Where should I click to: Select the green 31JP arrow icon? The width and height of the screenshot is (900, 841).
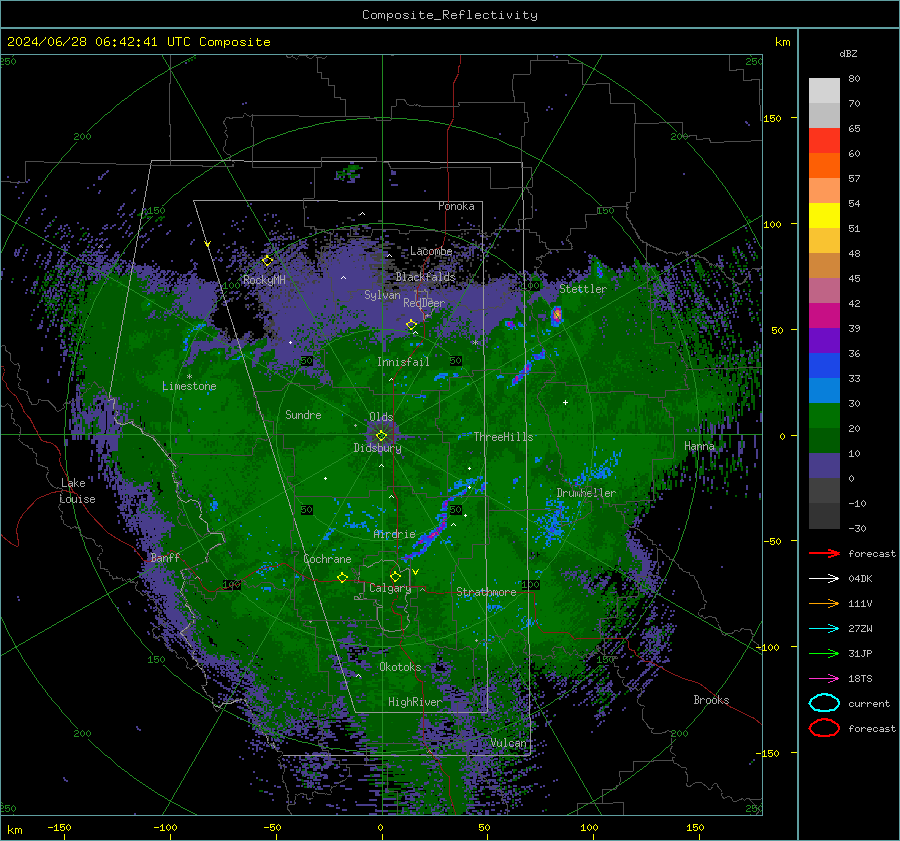pos(824,653)
